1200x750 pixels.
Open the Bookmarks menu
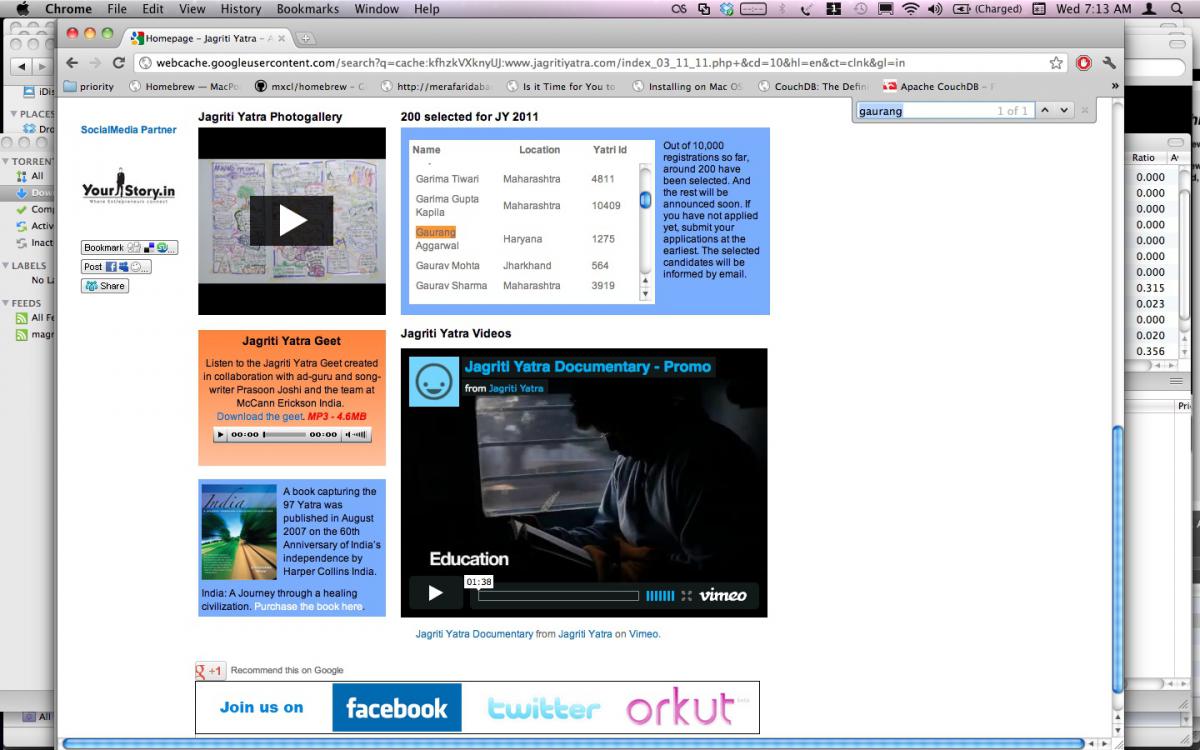pyautogui.click(x=308, y=9)
